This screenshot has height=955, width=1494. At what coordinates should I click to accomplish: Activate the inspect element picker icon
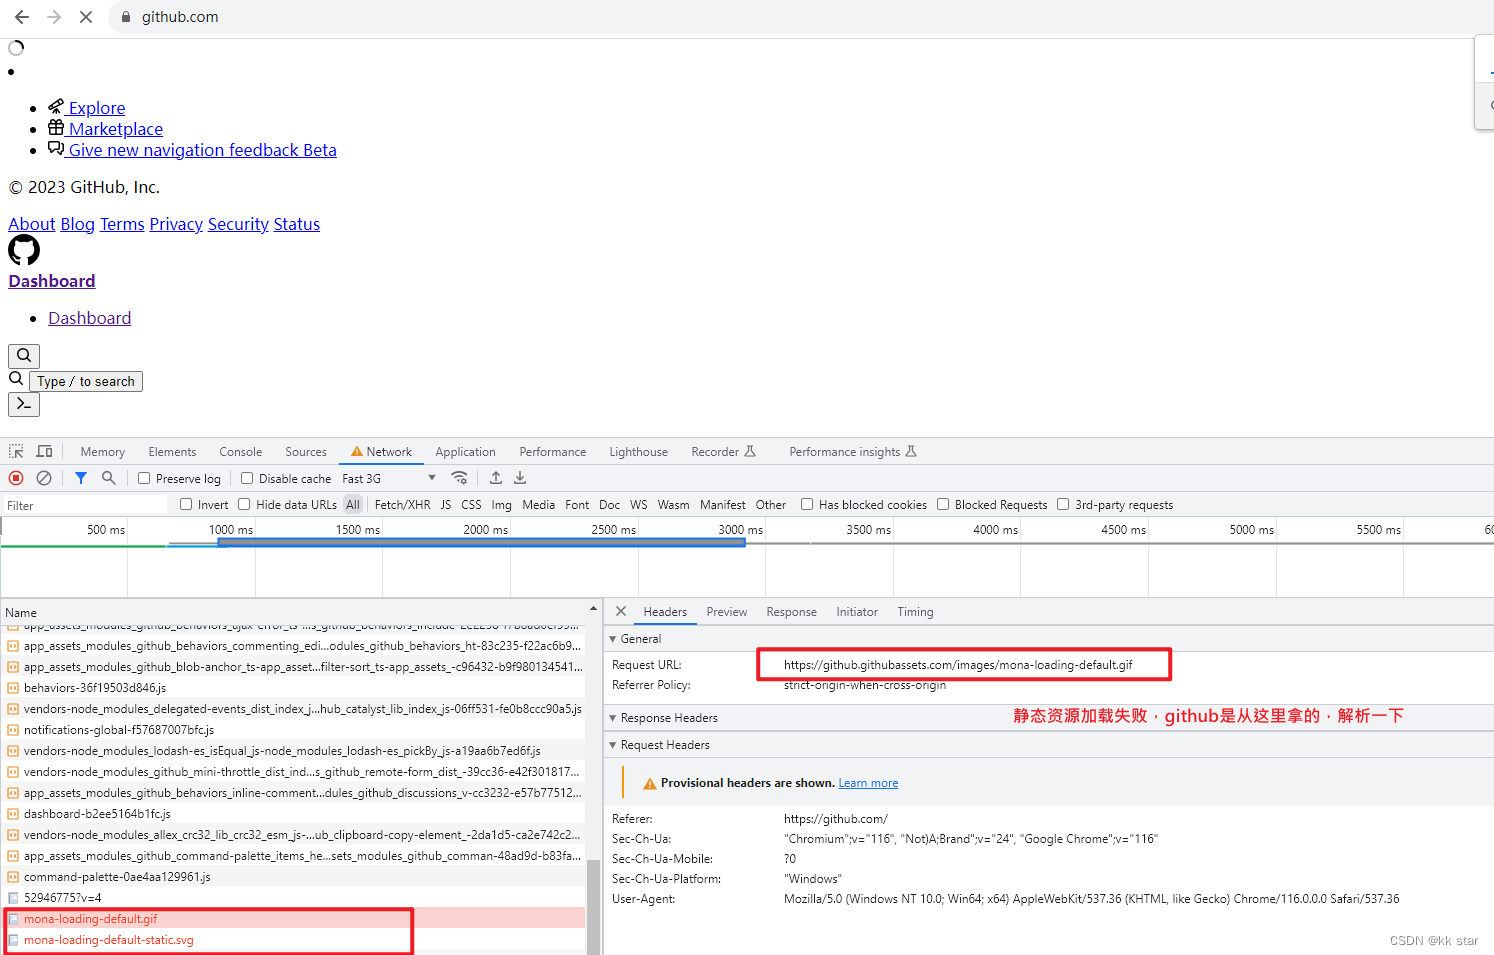point(16,452)
